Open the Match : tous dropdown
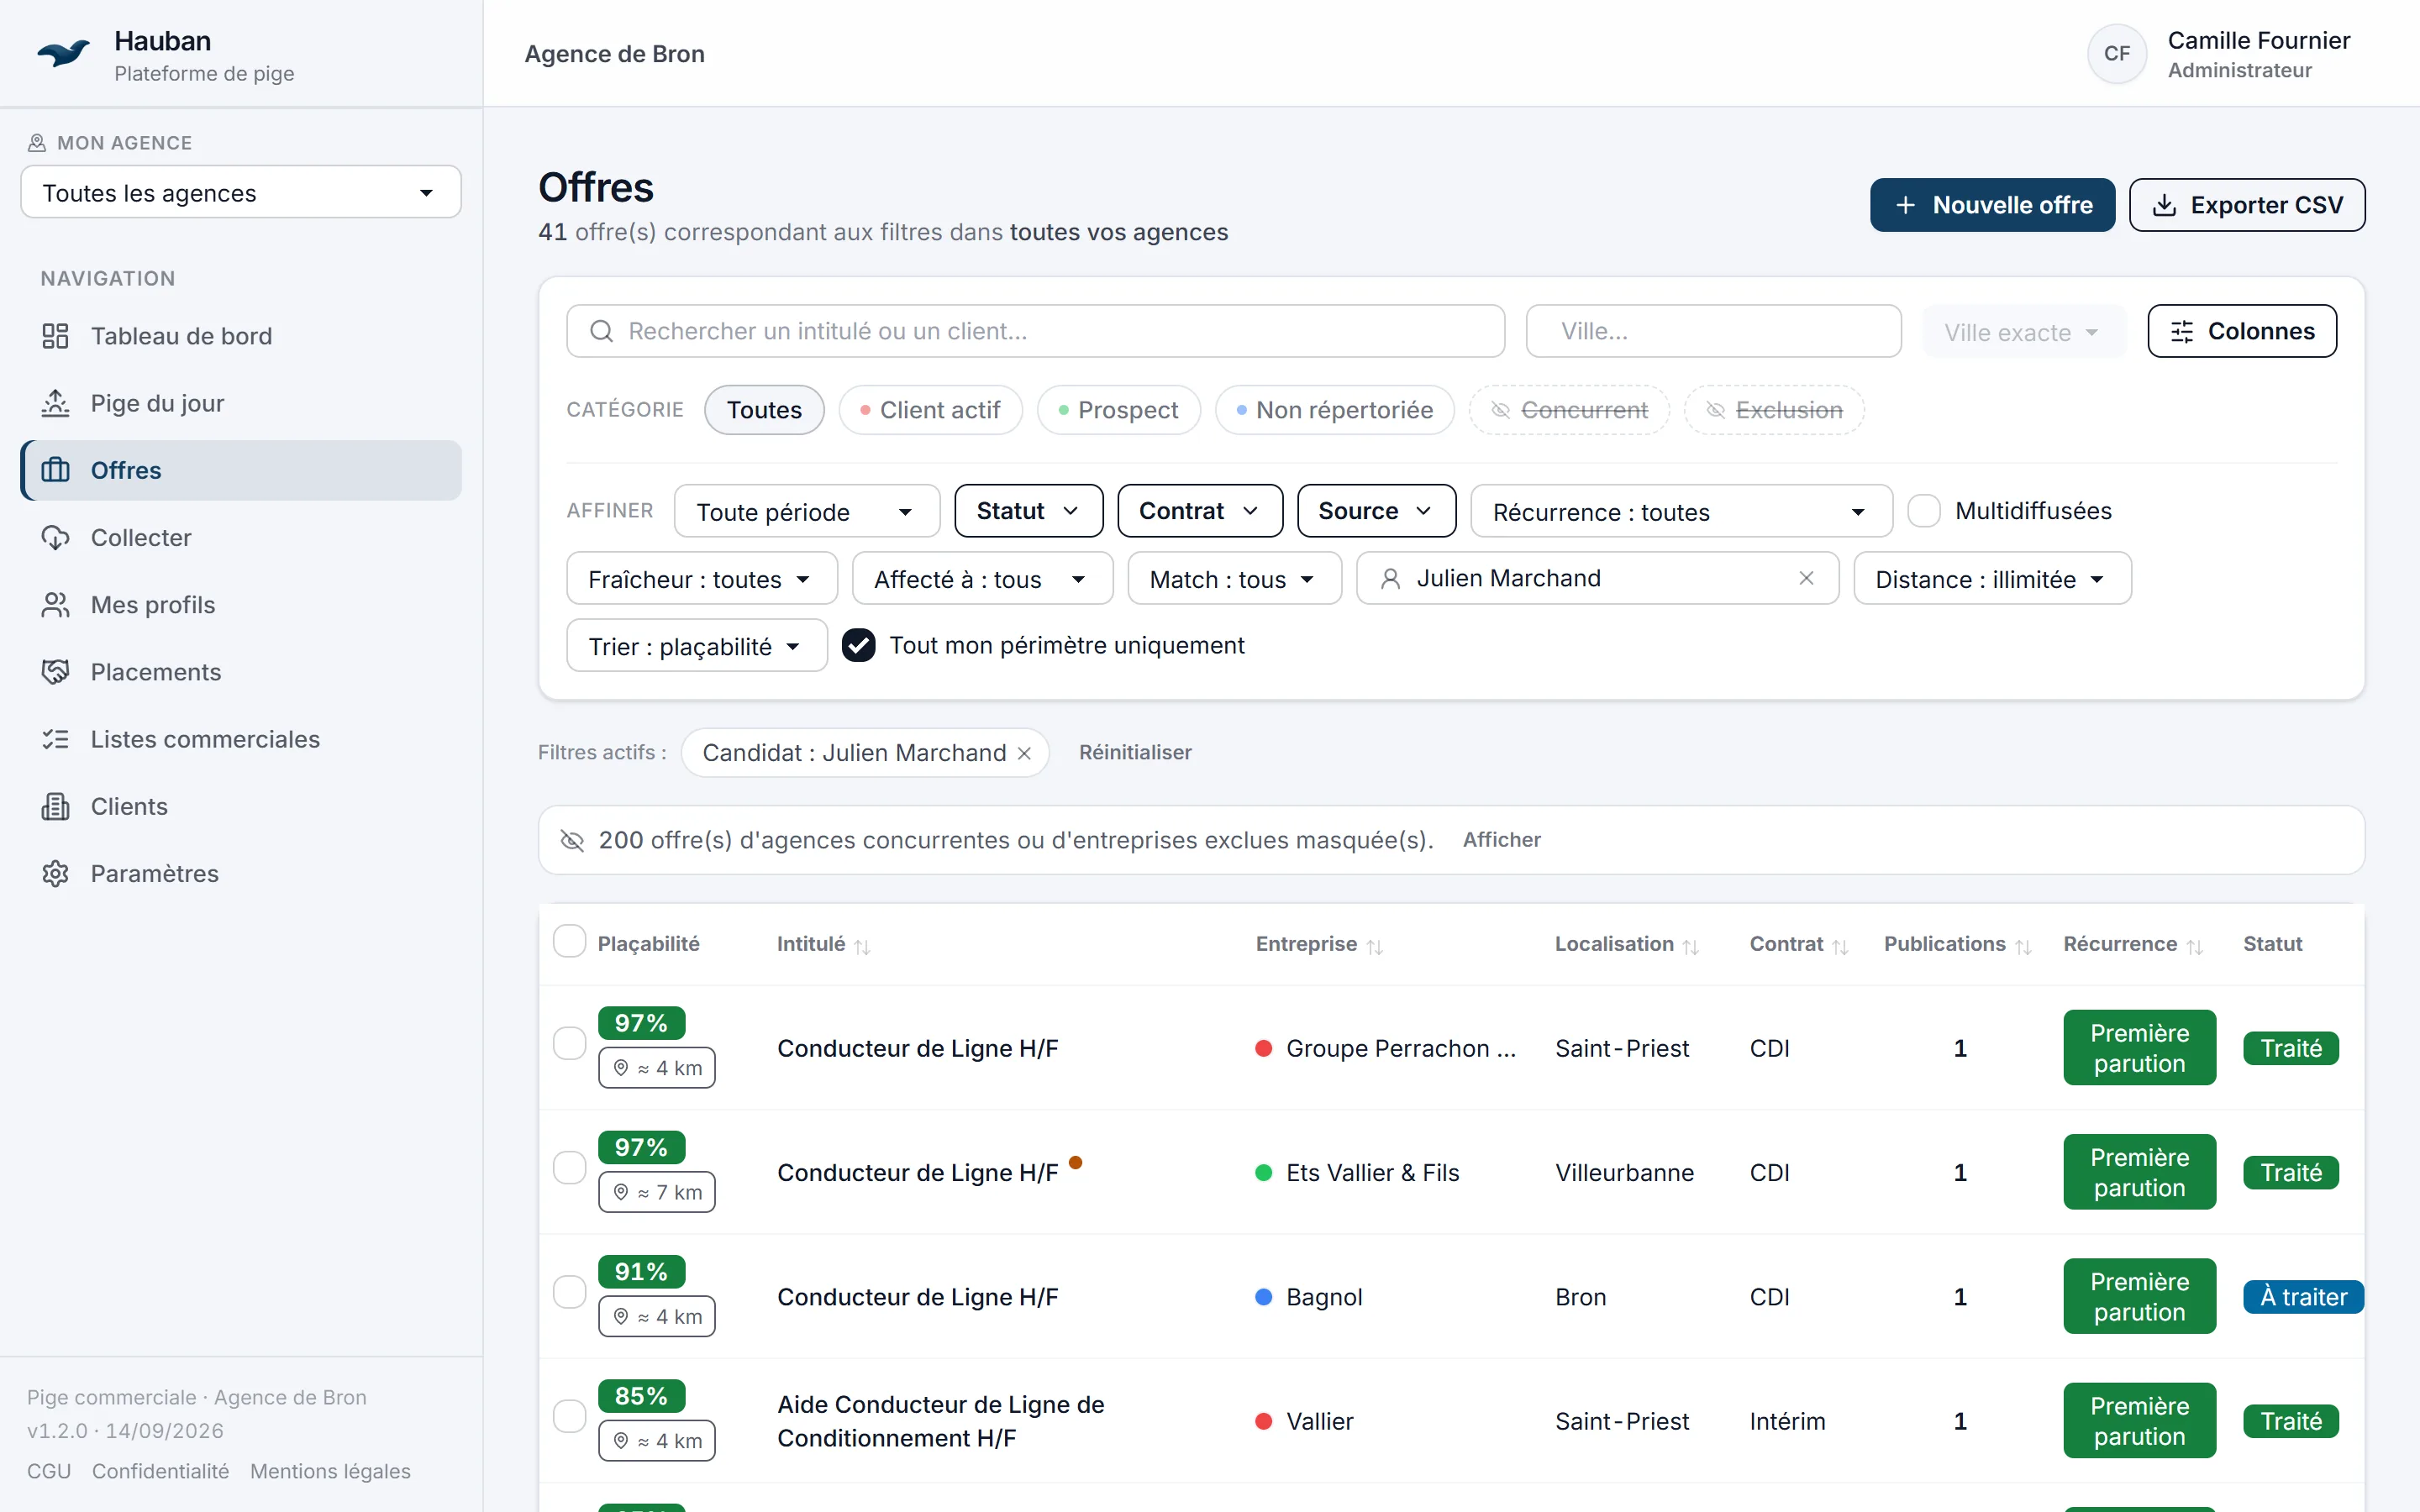Viewport: 2420px width, 1512px height. pyautogui.click(x=1234, y=578)
